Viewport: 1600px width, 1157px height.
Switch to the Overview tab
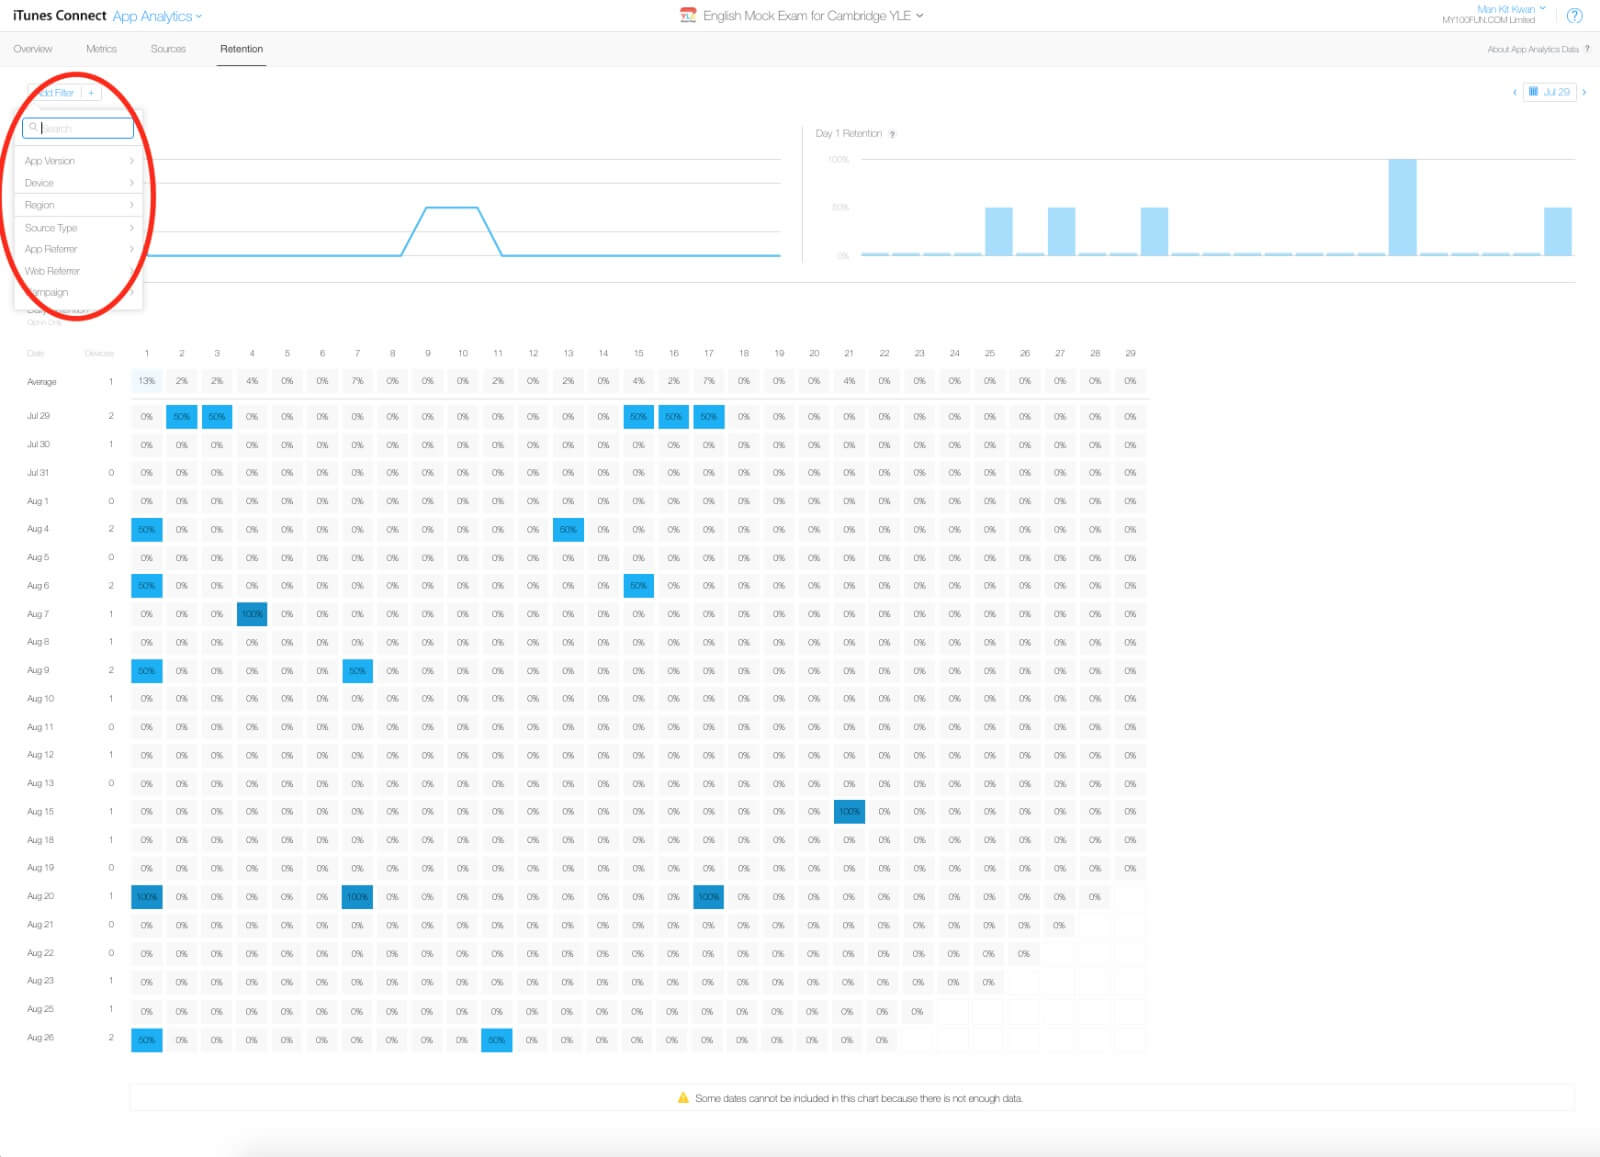tap(33, 49)
